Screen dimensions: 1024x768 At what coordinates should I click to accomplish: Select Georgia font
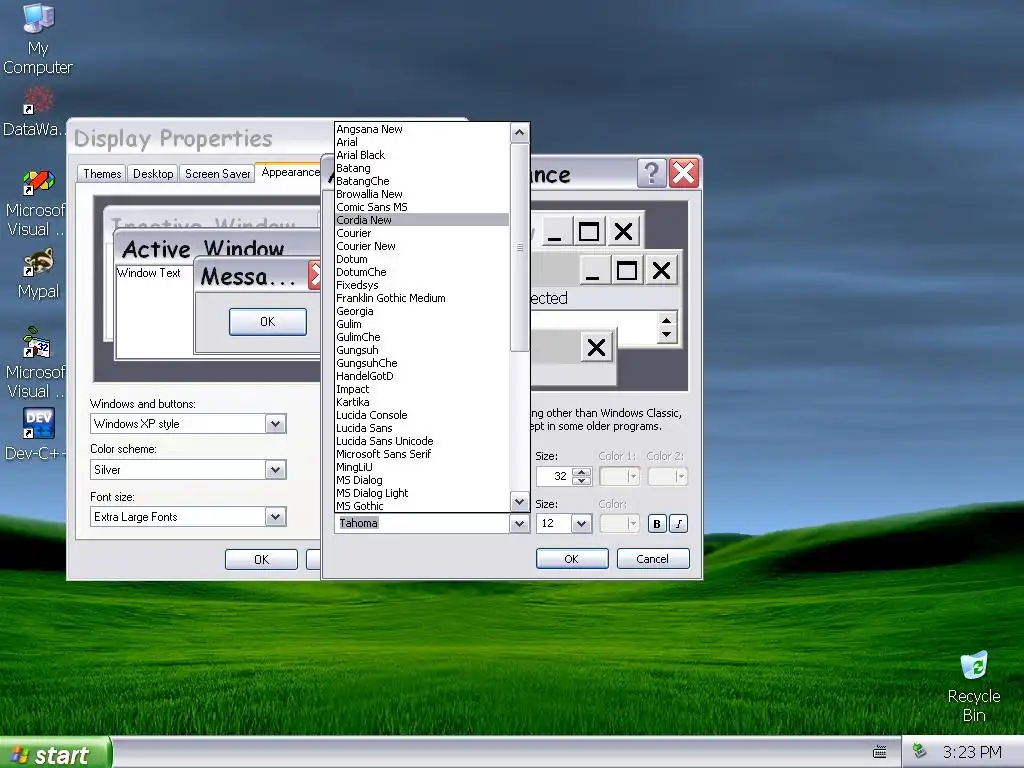pyautogui.click(x=422, y=312)
